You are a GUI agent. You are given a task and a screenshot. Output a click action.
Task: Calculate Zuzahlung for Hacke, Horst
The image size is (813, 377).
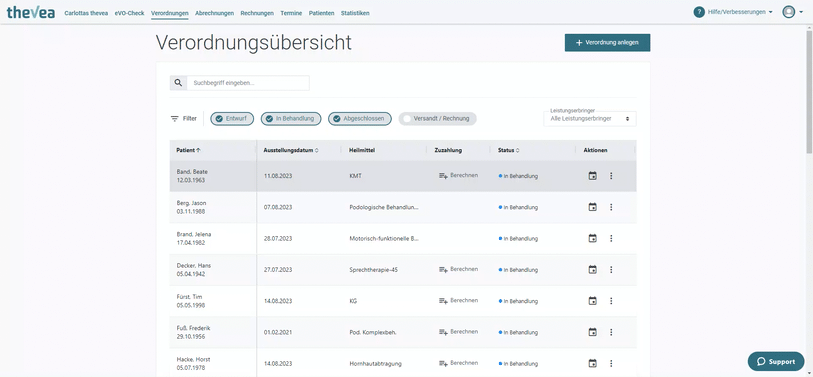(x=458, y=363)
